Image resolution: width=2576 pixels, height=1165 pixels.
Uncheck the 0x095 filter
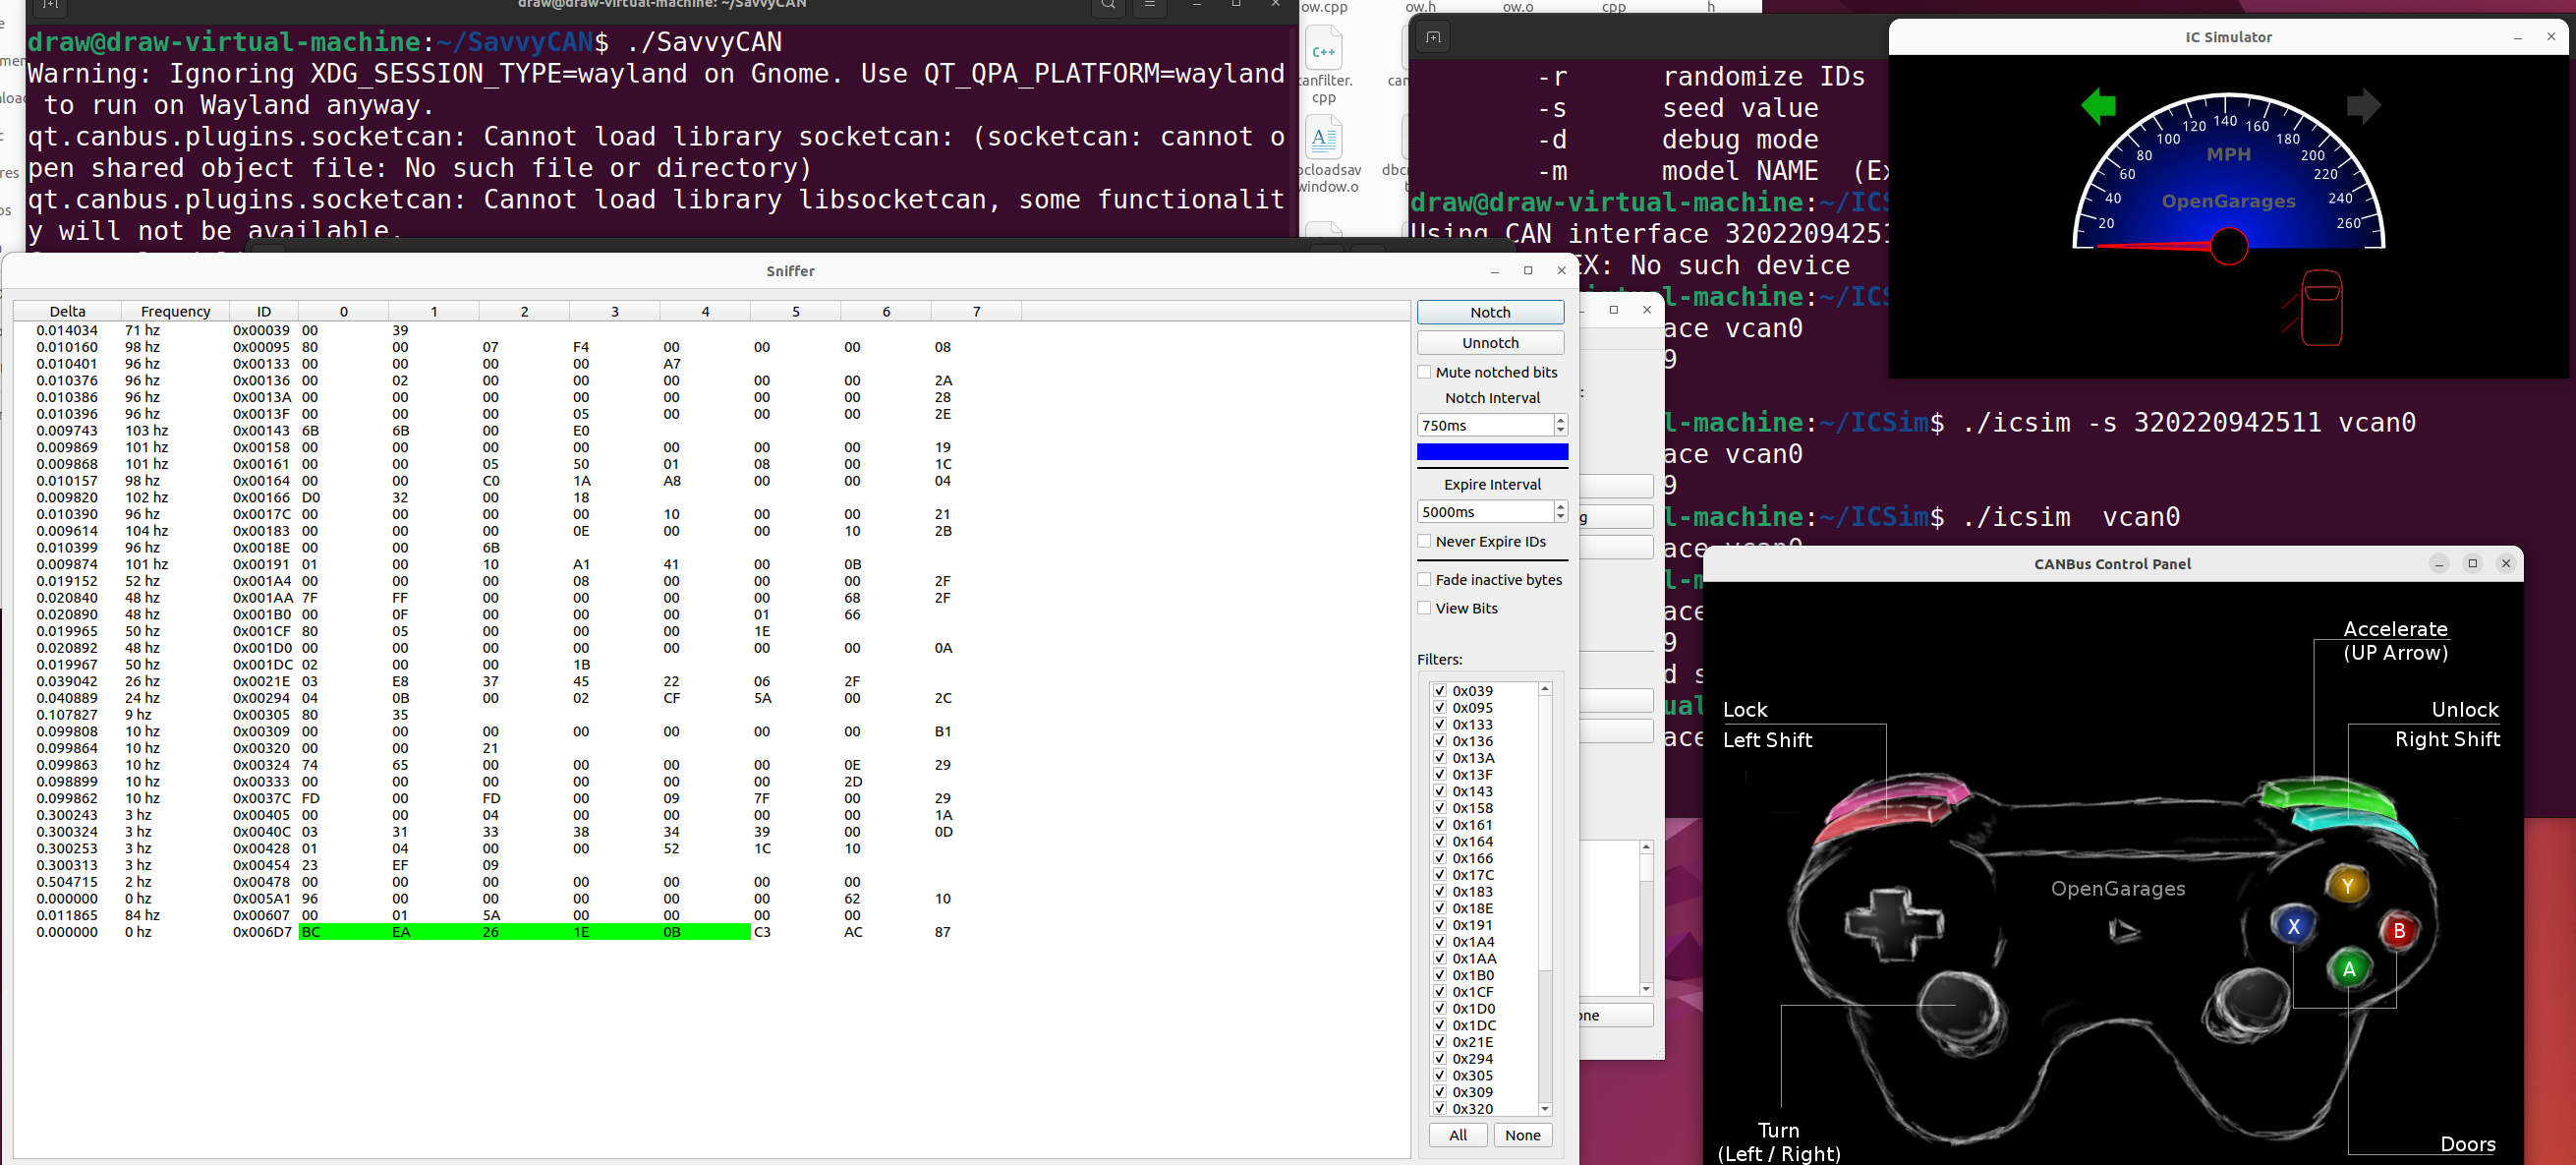1440,708
